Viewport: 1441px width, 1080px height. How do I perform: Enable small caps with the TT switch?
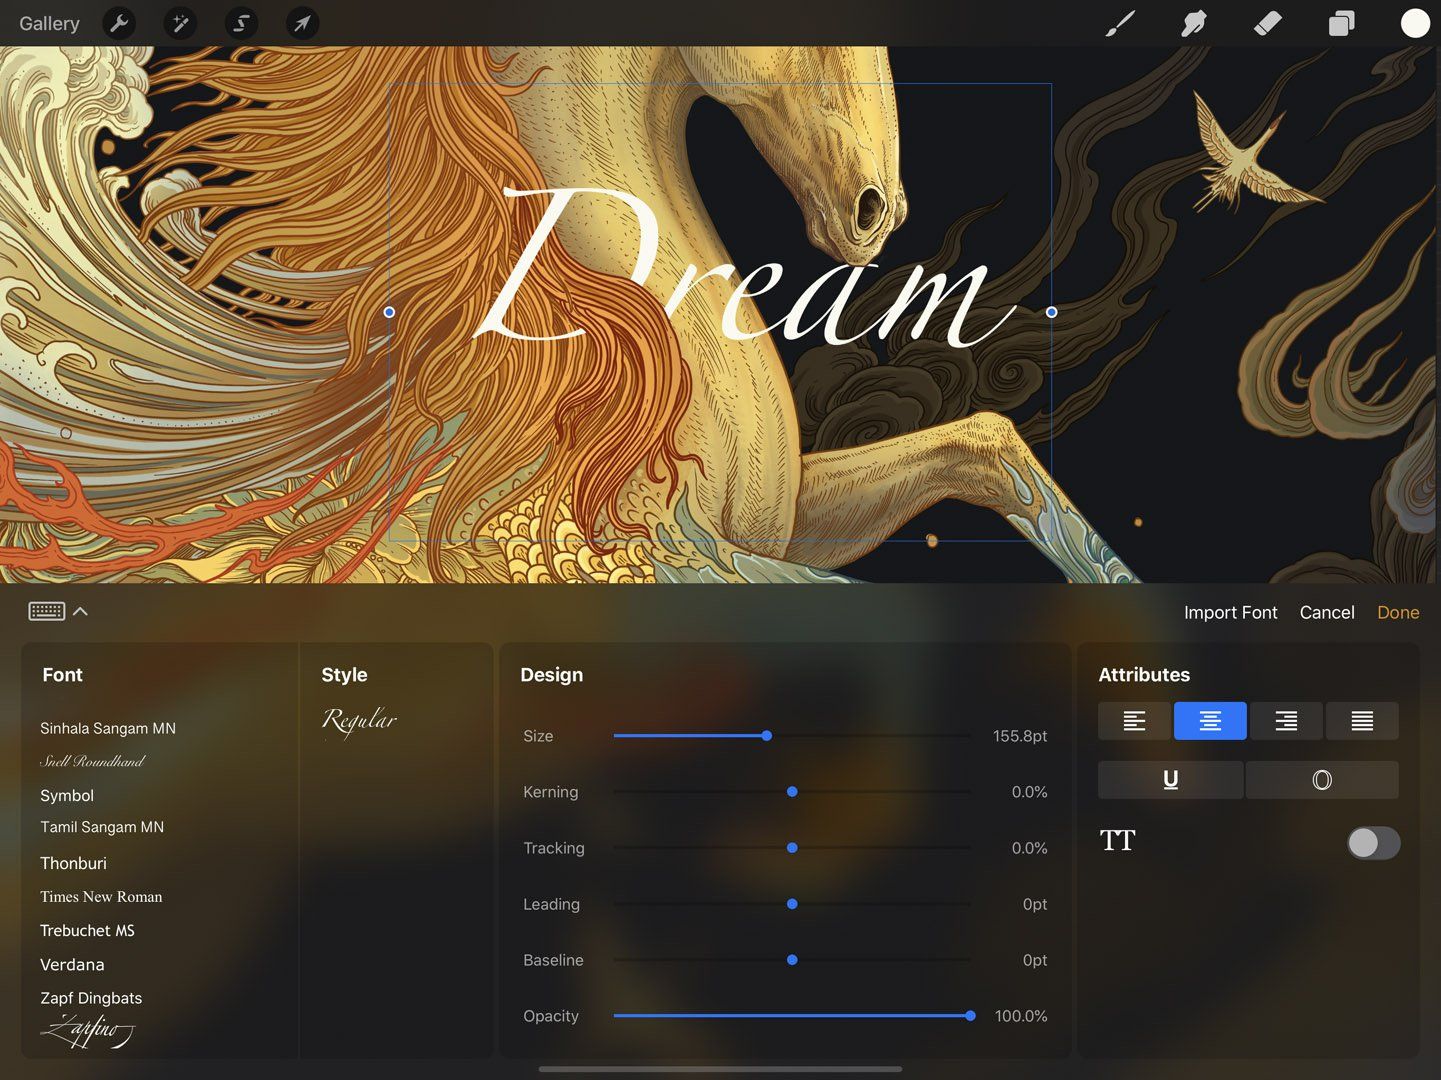pyautogui.click(x=1373, y=843)
